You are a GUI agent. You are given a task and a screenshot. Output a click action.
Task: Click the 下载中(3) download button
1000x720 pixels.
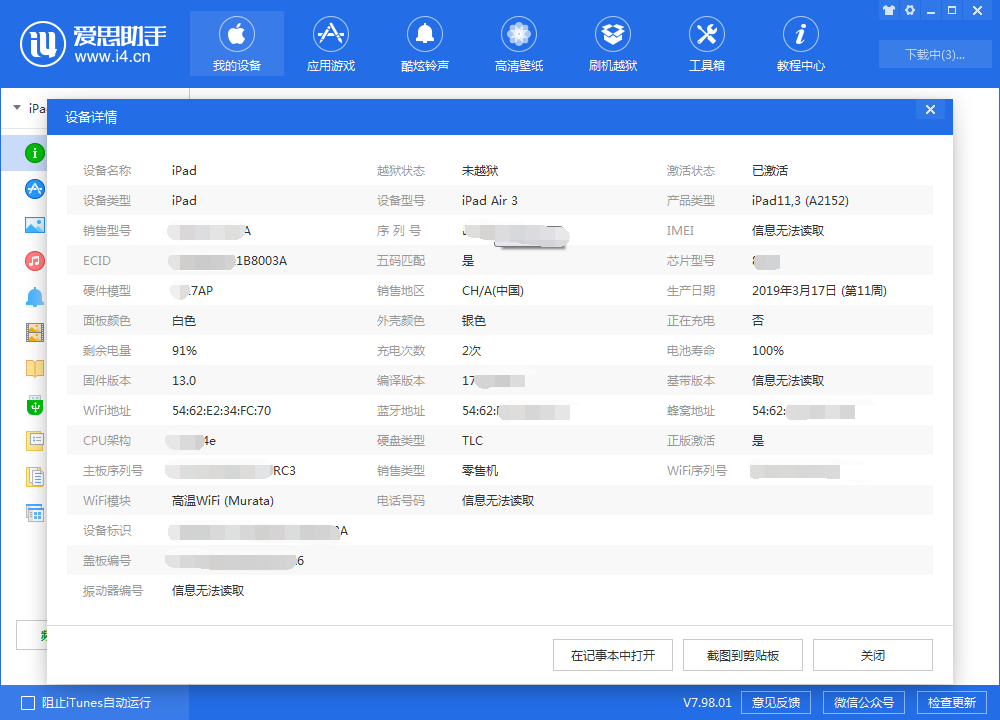point(934,54)
